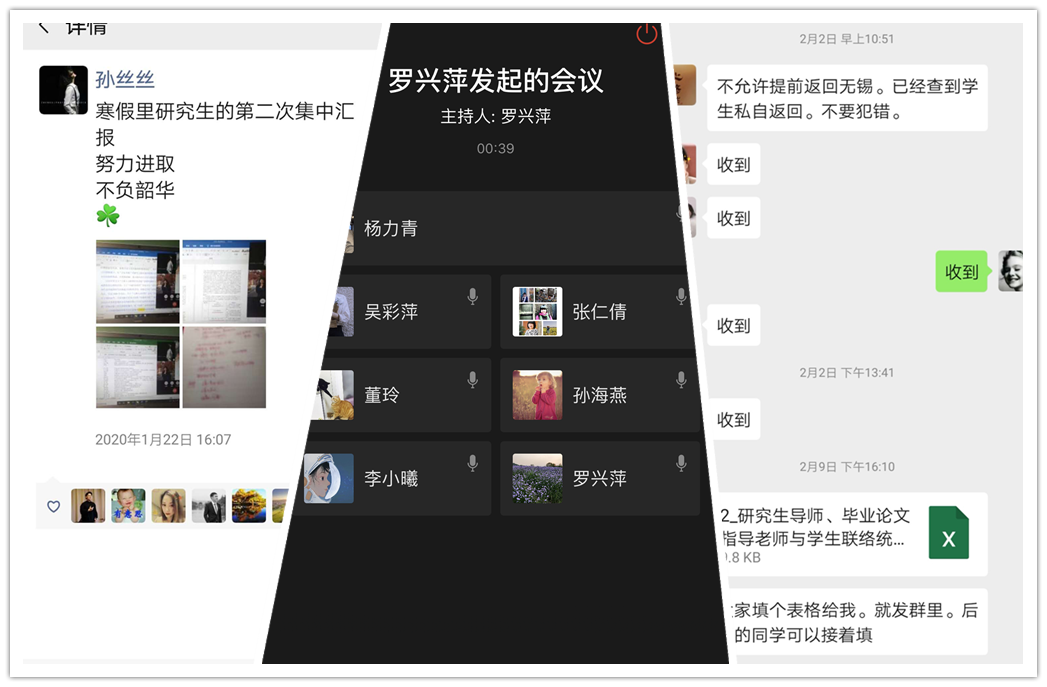The height and width of the screenshot is (687, 1047).
Task: Tap the back arrow in details header
Action: point(44,27)
